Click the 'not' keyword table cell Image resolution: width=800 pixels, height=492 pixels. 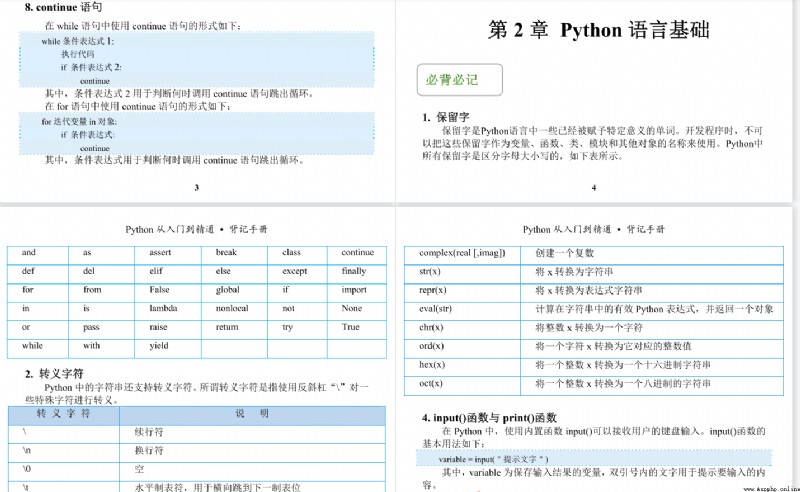click(x=297, y=312)
